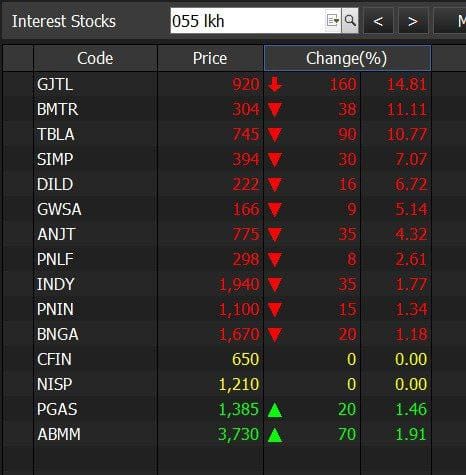466x475 pixels.
Task: Click the green up triangle beside PGAS
Action: coord(275,410)
